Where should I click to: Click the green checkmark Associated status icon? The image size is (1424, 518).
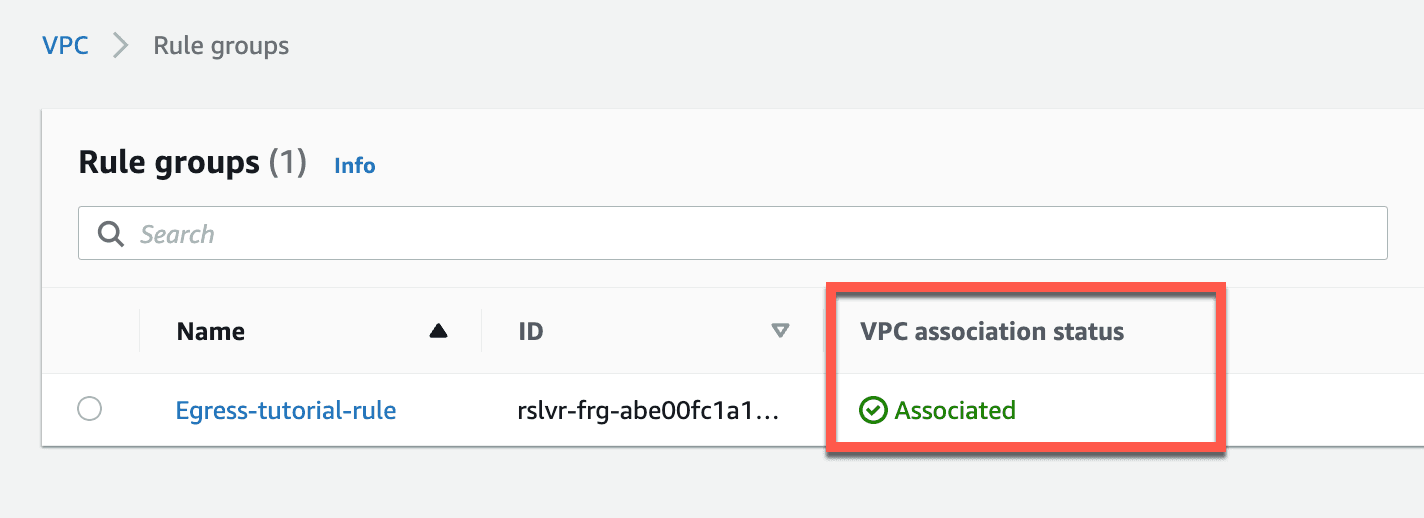[873, 410]
